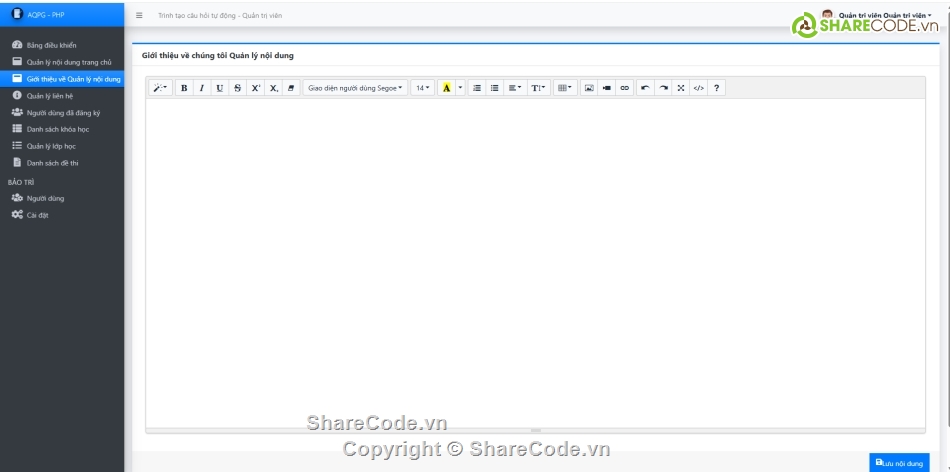
Task: Open the font family Segoe dropdown
Action: [355, 88]
